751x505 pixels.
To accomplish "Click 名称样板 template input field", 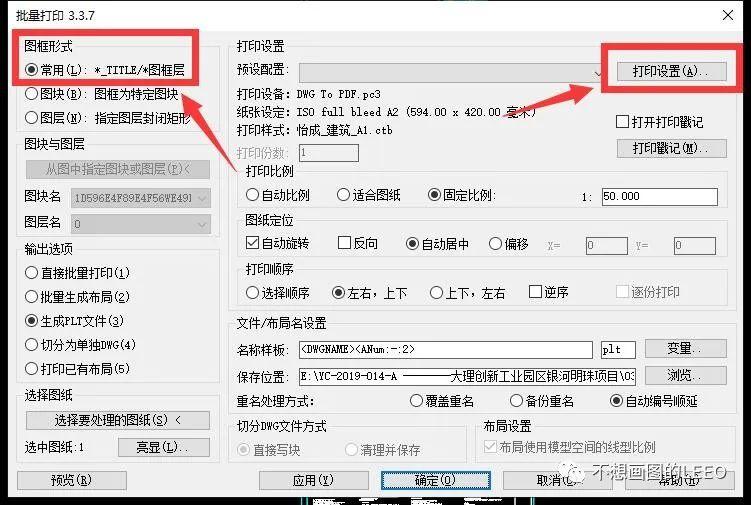I will [445, 350].
